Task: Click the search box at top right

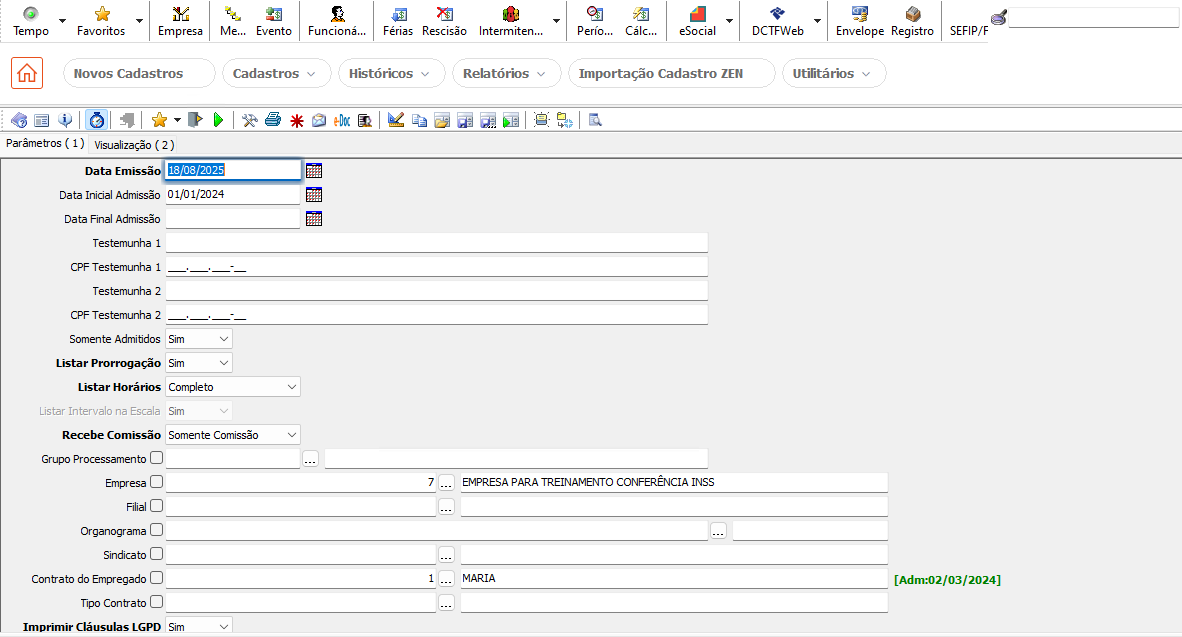Action: [x=1093, y=18]
